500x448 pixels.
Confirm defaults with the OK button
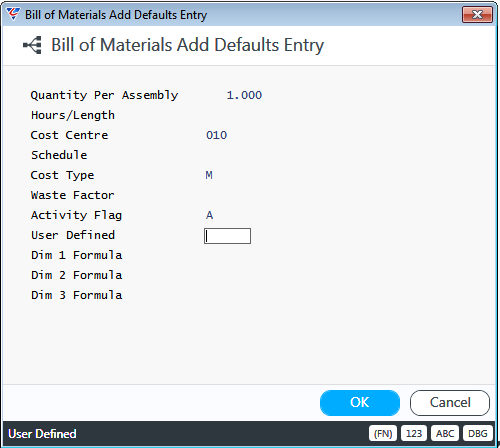360,403
